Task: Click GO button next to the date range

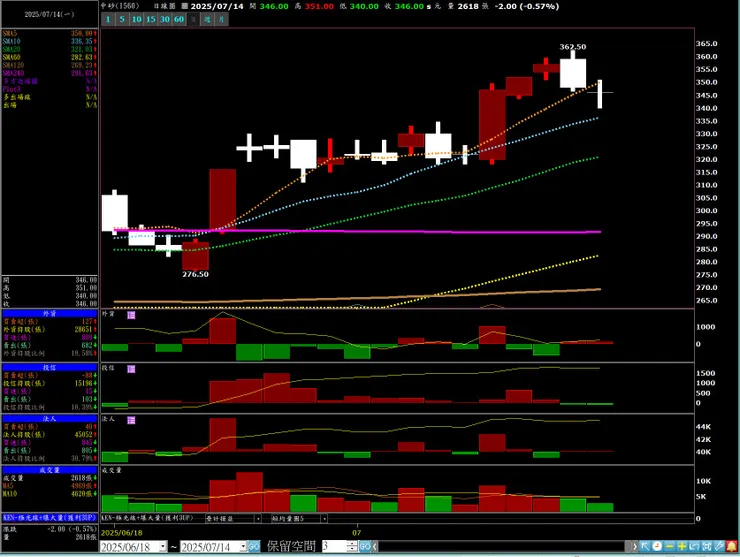Action: click(x=254, y=547)
